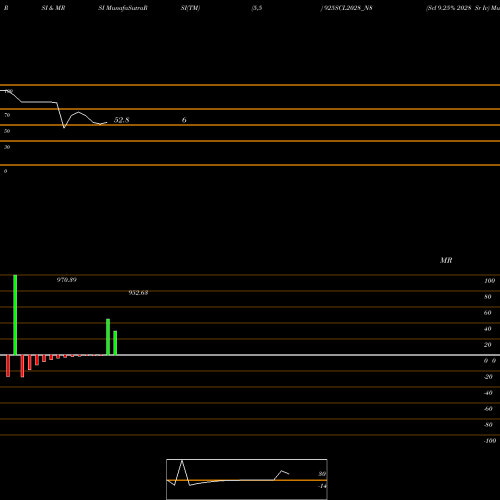Select the RSI axis label "50"
The height and width of the screenshot is (500, 500).
[x=7, y=131]
